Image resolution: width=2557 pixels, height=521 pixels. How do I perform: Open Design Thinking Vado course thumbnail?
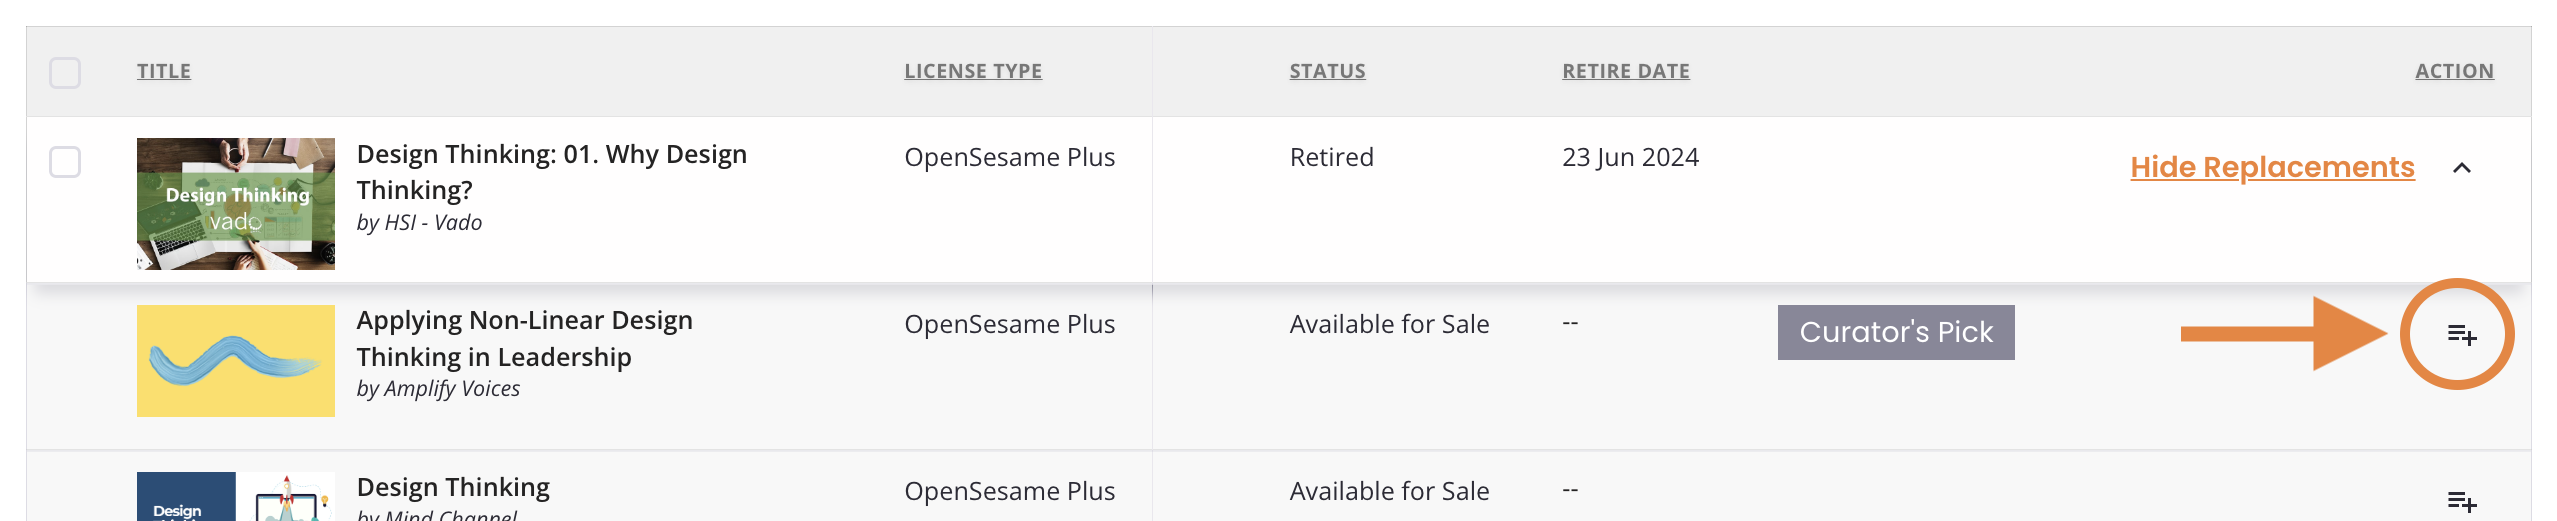coord(236,204)
